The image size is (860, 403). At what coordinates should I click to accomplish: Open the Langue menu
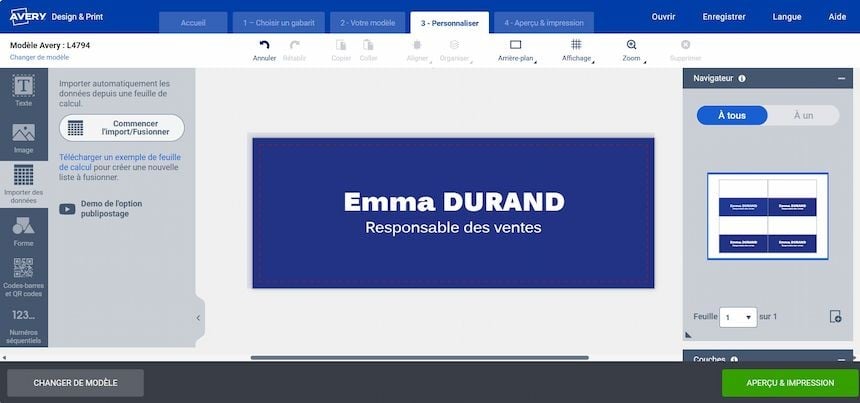click(x=787, y=17)
